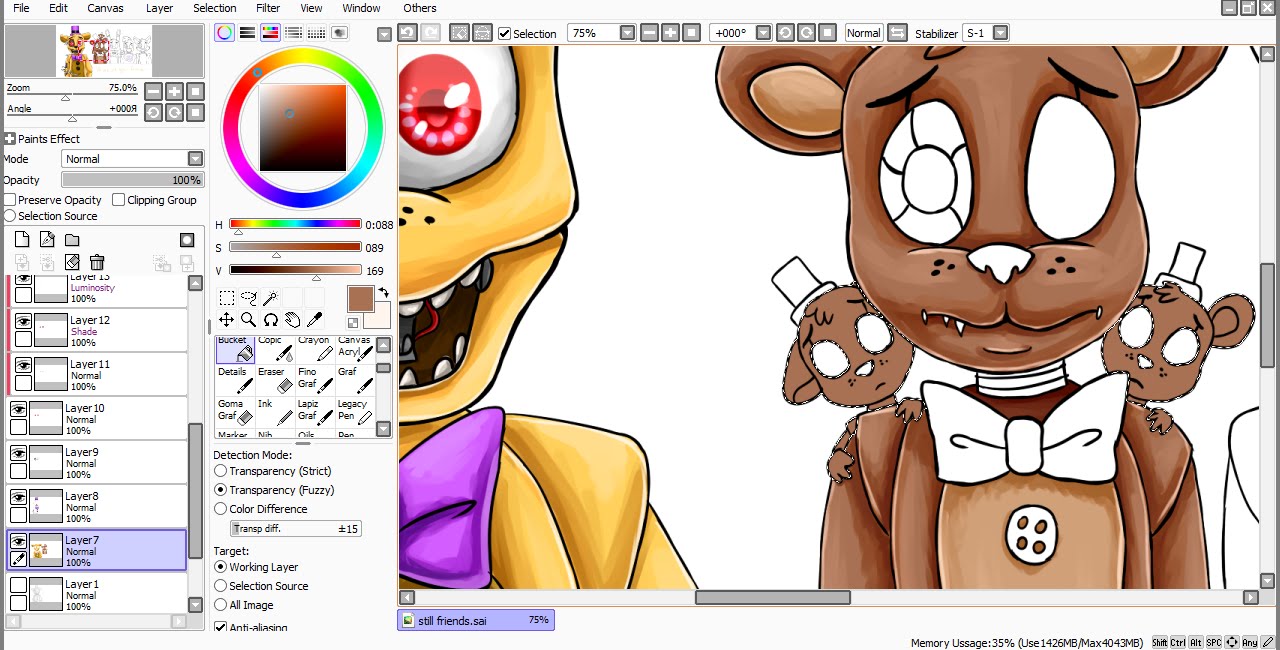Viewport: 1280px width, 650px height.
Task: Show the scratchpad panel
Action: (339, 33)
